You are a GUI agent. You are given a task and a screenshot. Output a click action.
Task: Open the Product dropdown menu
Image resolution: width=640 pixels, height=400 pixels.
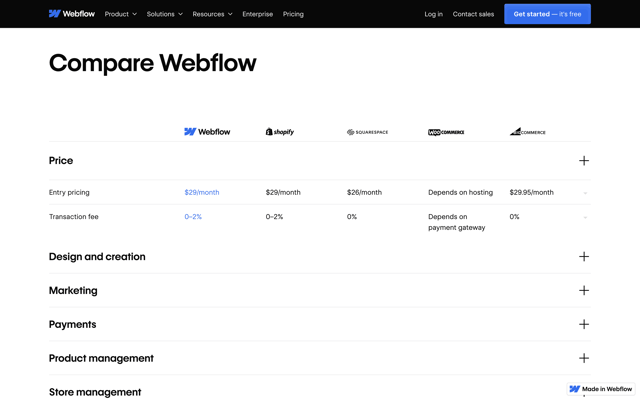pos(120,14)
